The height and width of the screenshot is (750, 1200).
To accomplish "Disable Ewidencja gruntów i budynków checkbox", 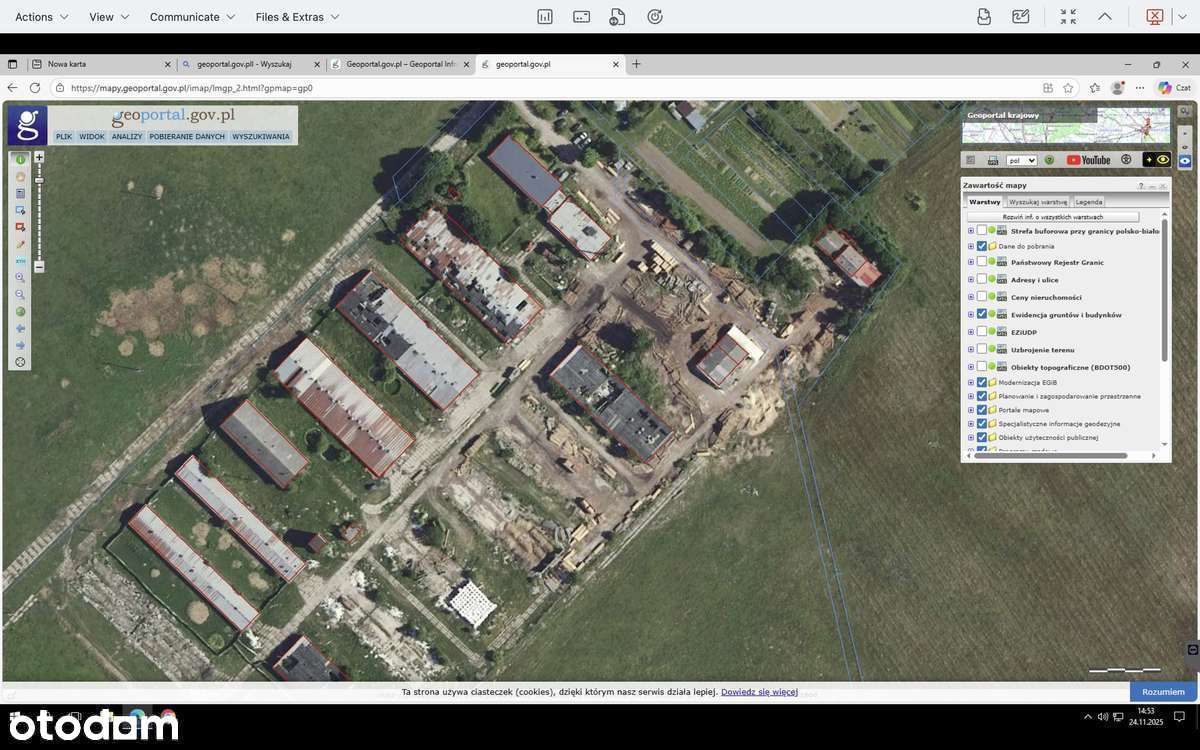I will pos(982,315).
